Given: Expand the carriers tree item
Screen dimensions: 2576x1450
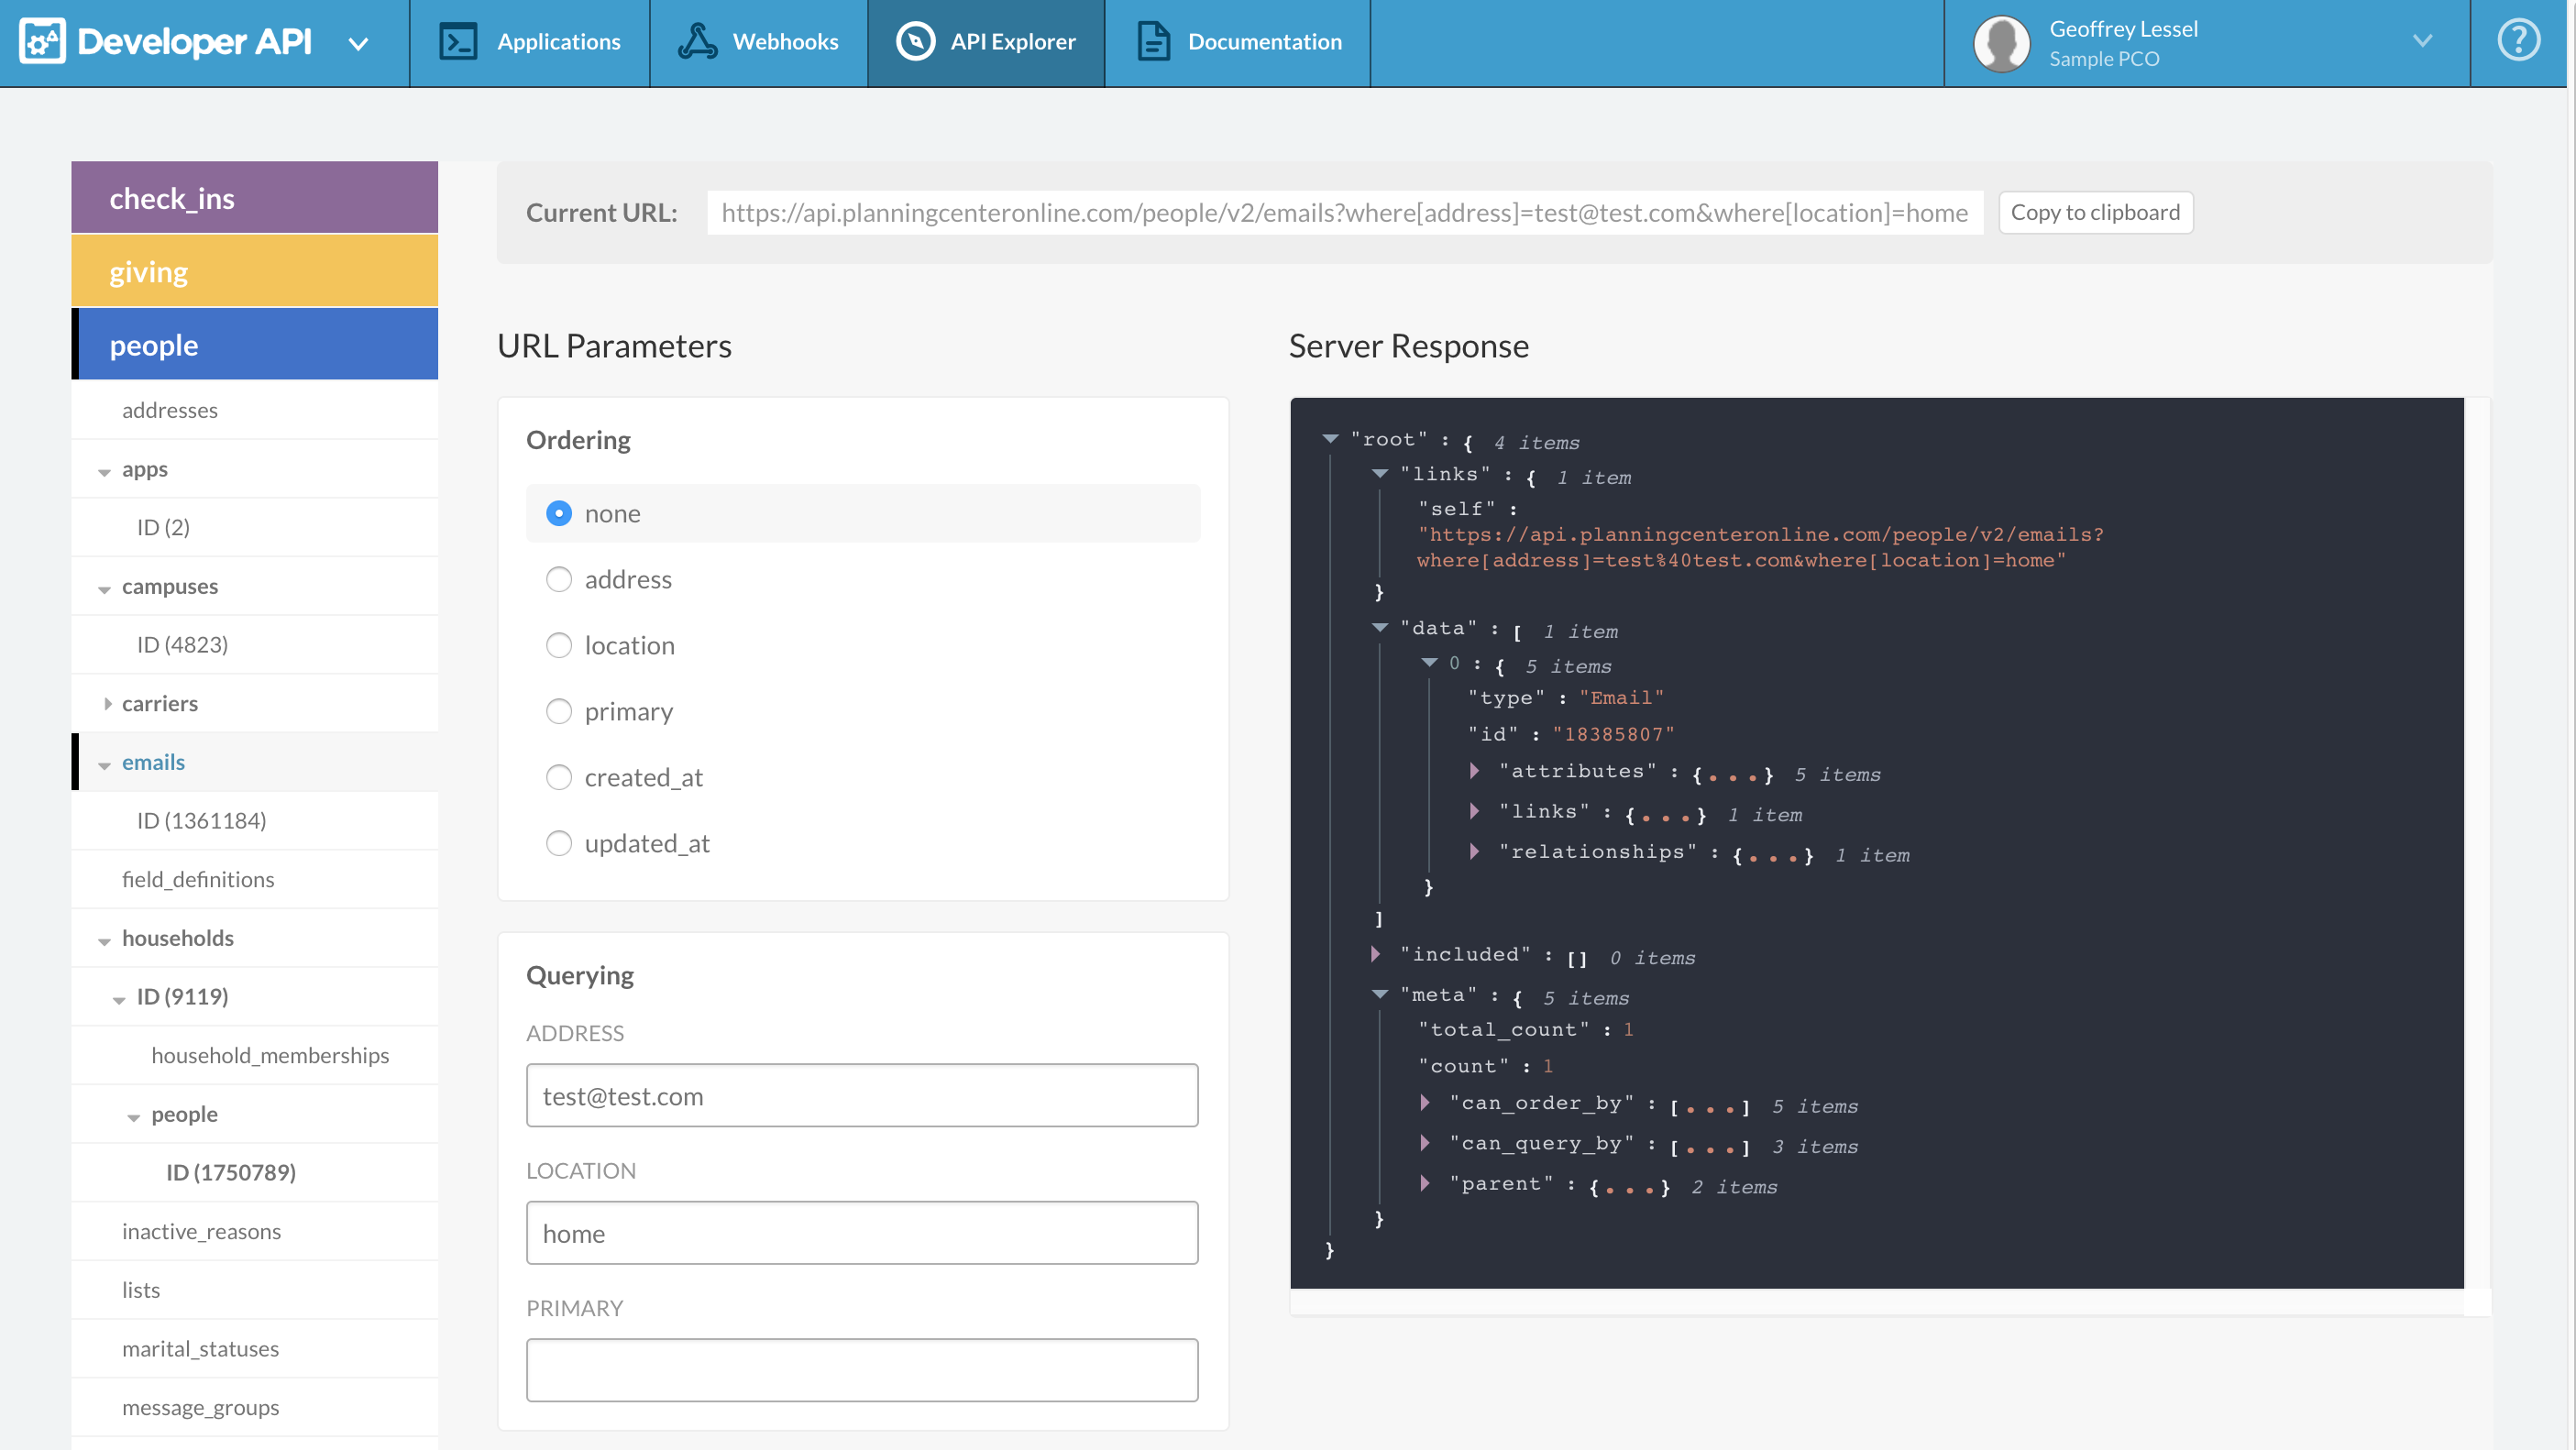Looking at the screenshot, I should [x=107, y=703].
